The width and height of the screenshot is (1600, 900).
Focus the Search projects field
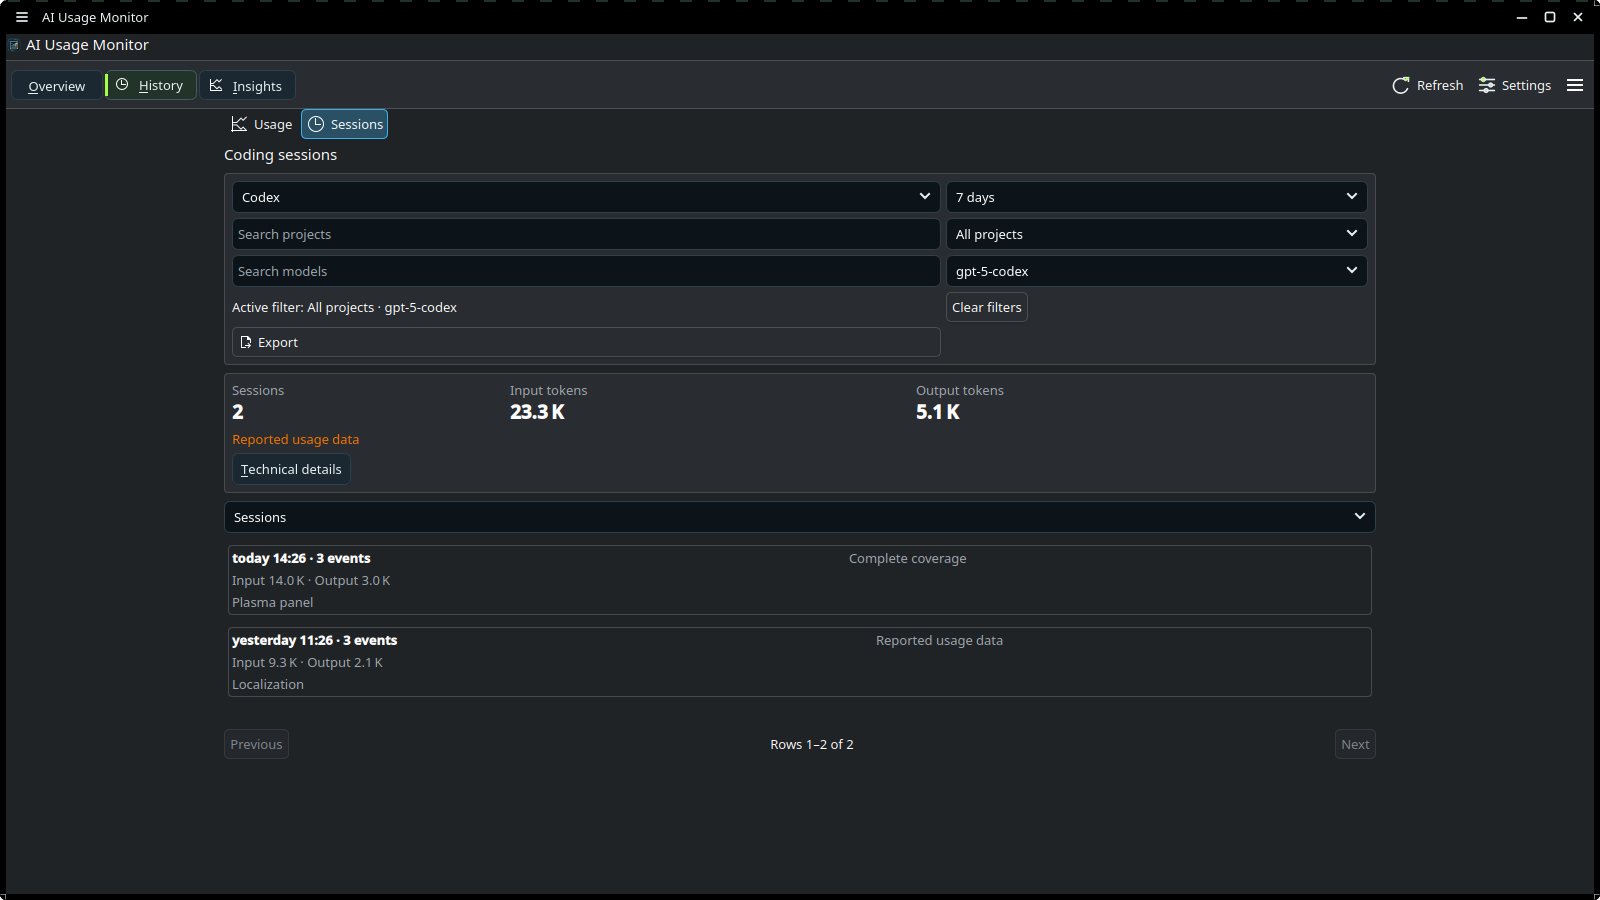tap(586, 234)
